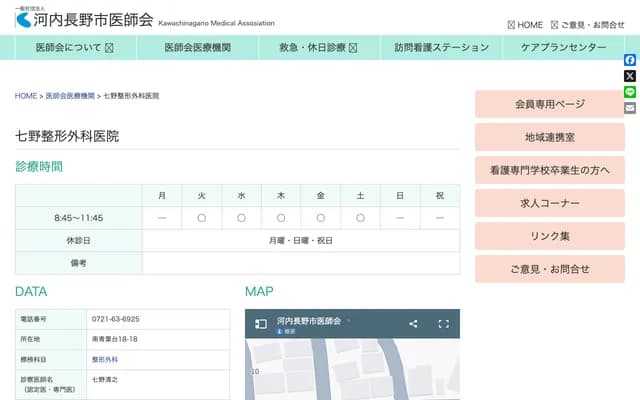Open the map sidebar panel icon
640x400 pixels.
(x=261, y=324)
